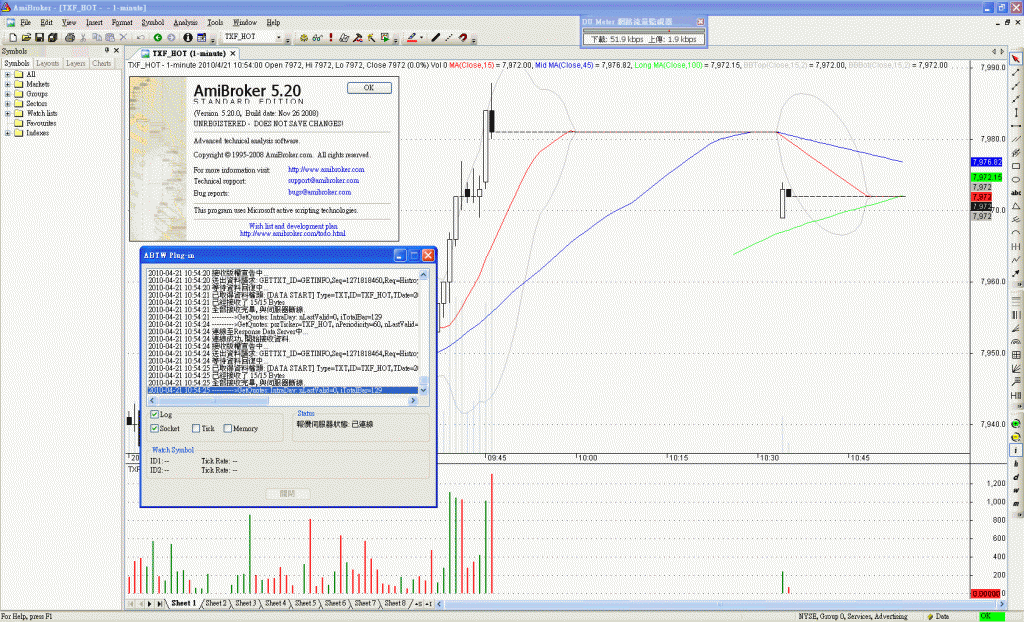1024x622 pixels.
Task: Expand the All tree node
Action: click(8, 74)
